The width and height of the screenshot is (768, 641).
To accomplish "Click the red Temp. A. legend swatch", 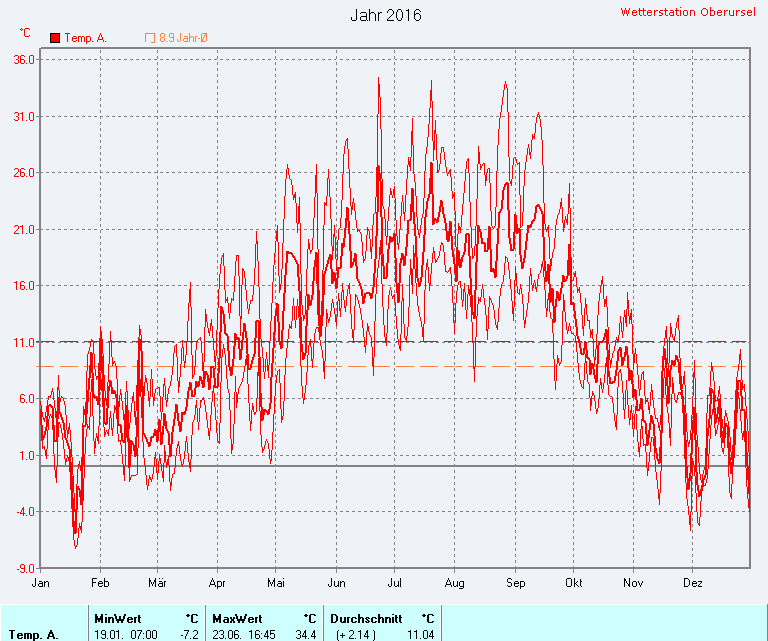I will 55,38.
